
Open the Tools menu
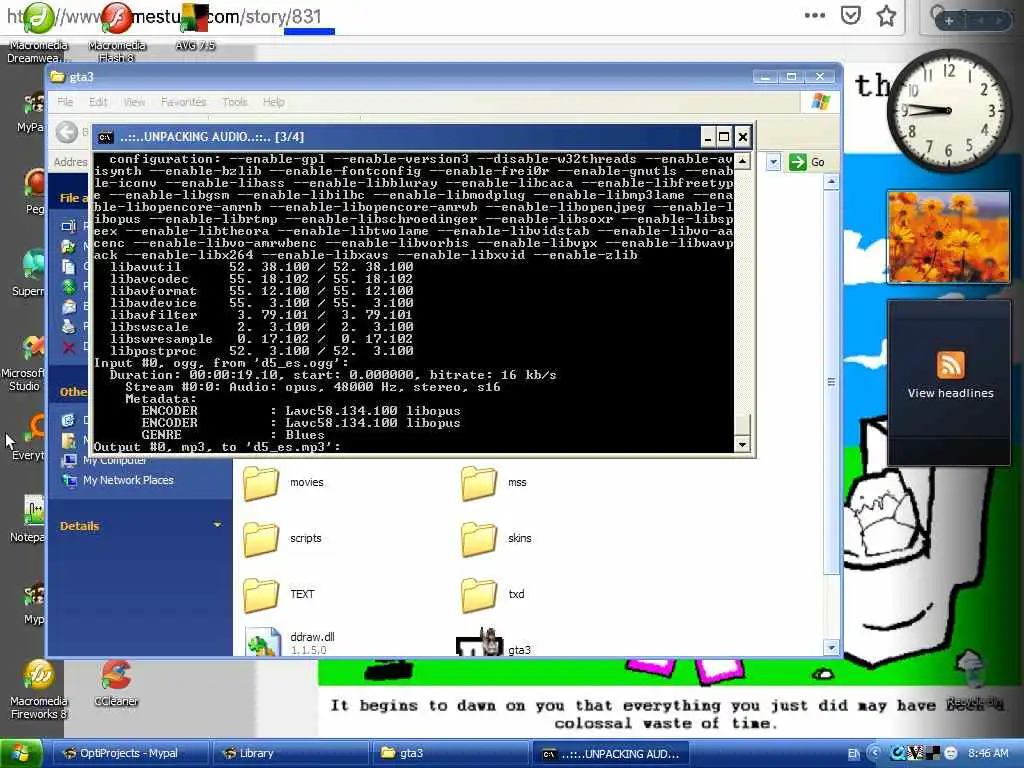point(234,102)
